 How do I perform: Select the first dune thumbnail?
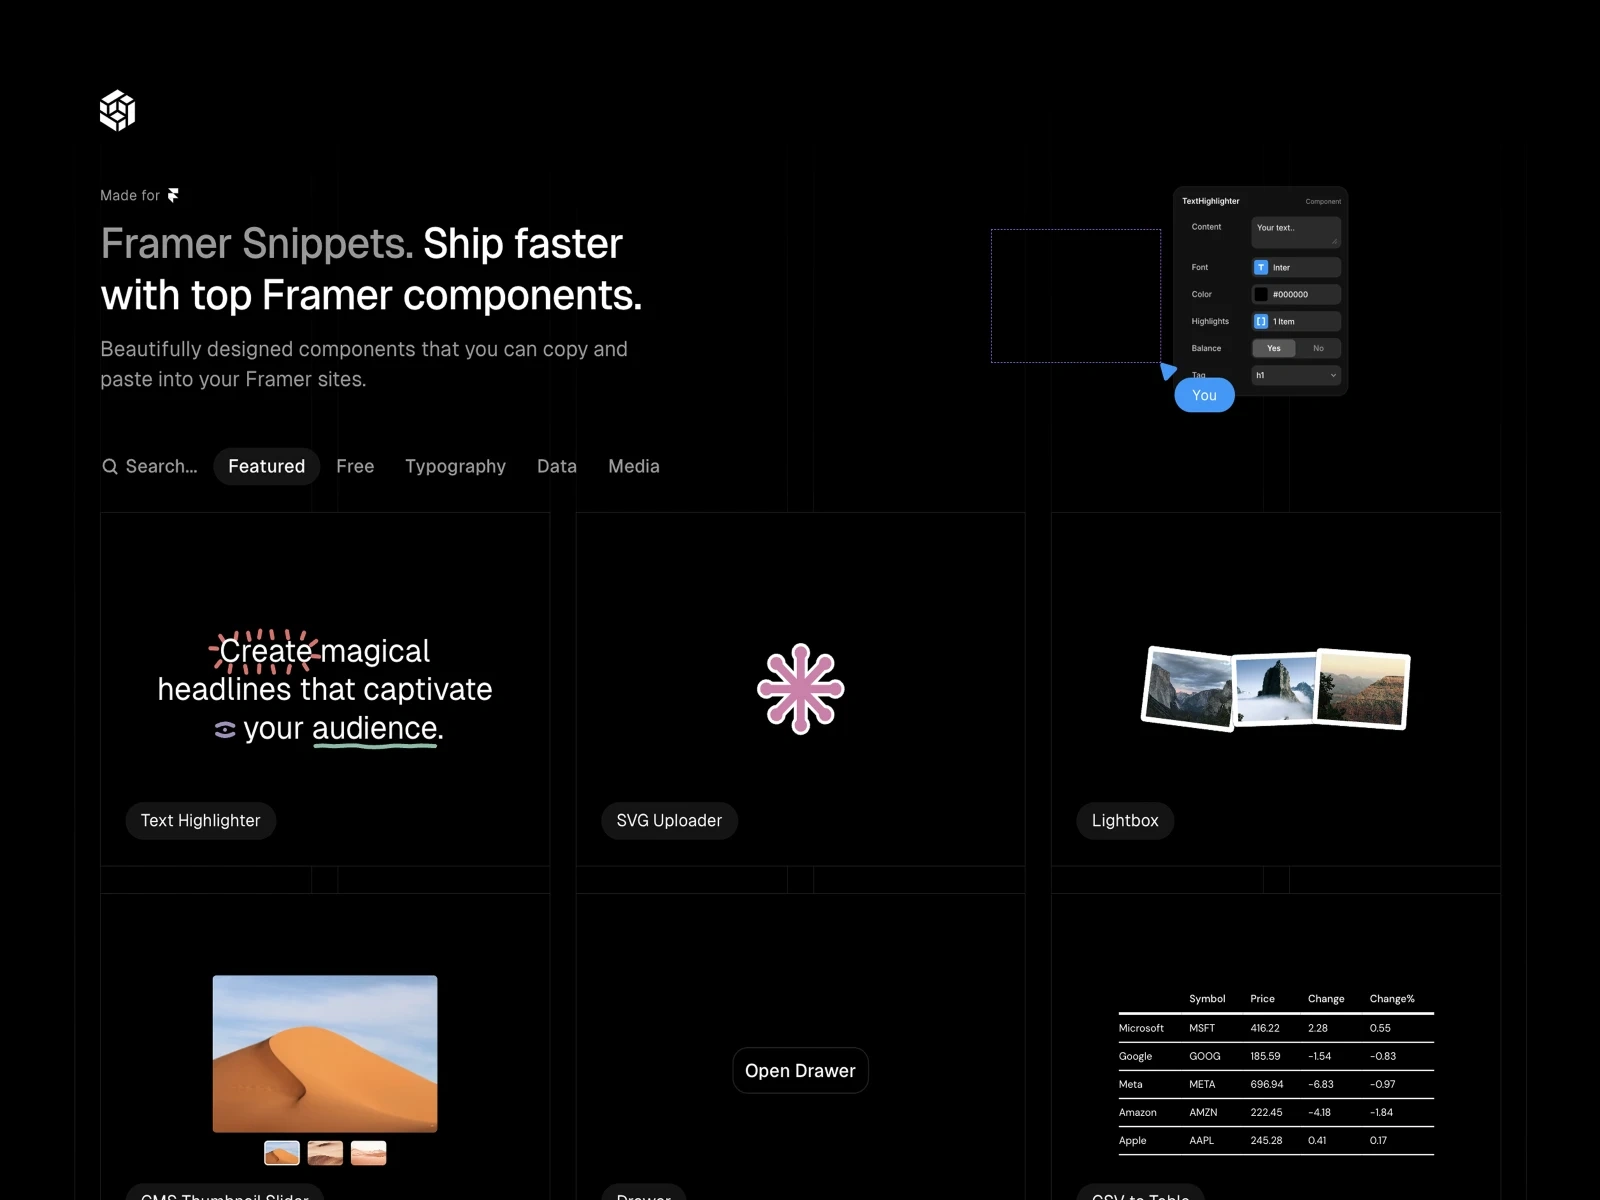[x=282, y=1153]
